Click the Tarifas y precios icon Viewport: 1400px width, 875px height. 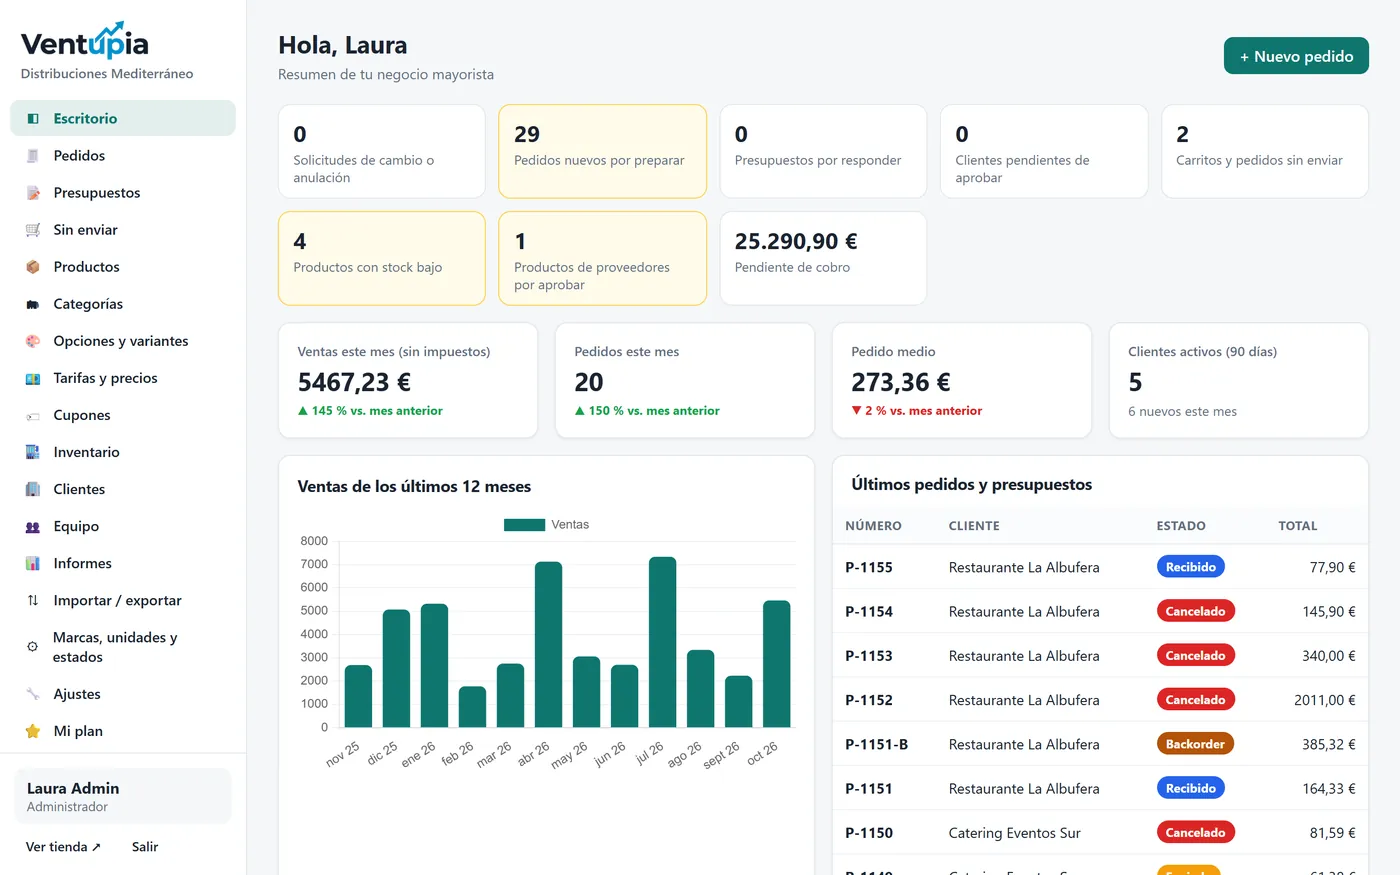(x=33, y=377)
